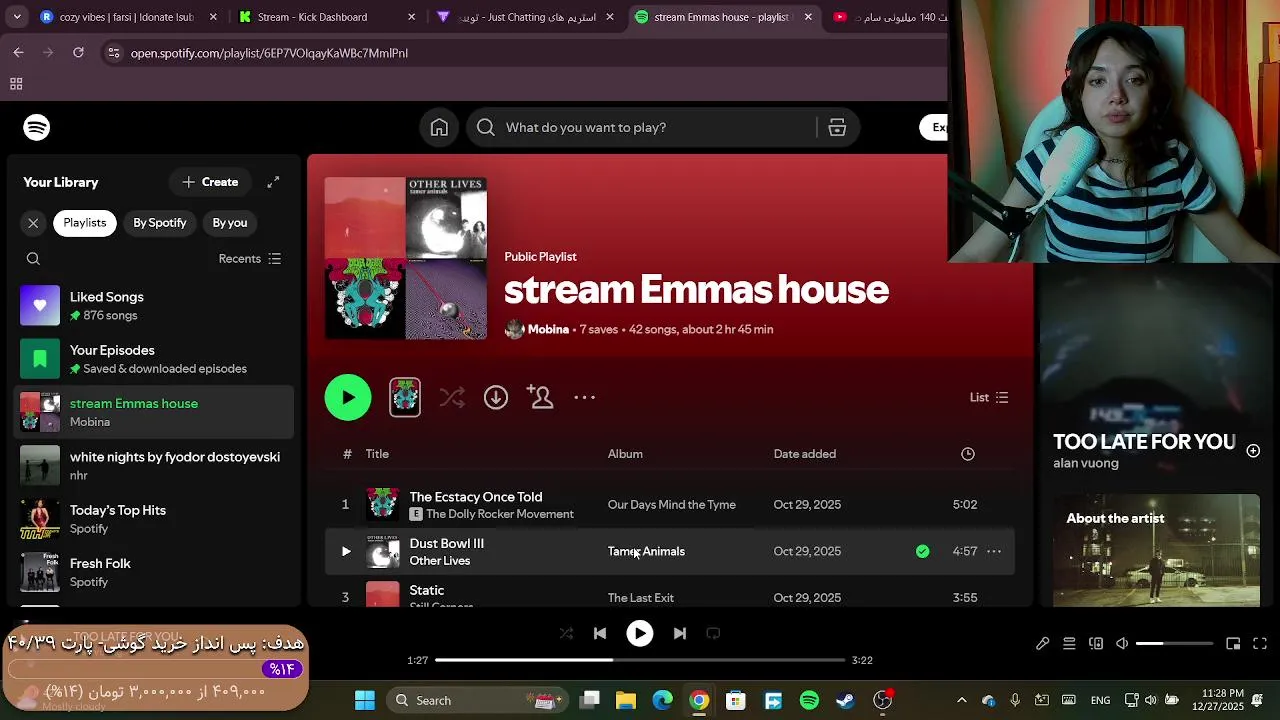Screen dimensions: 1280x720
Task: Go back in the browser
Action: pyautogui.click(x=18, y=53)
